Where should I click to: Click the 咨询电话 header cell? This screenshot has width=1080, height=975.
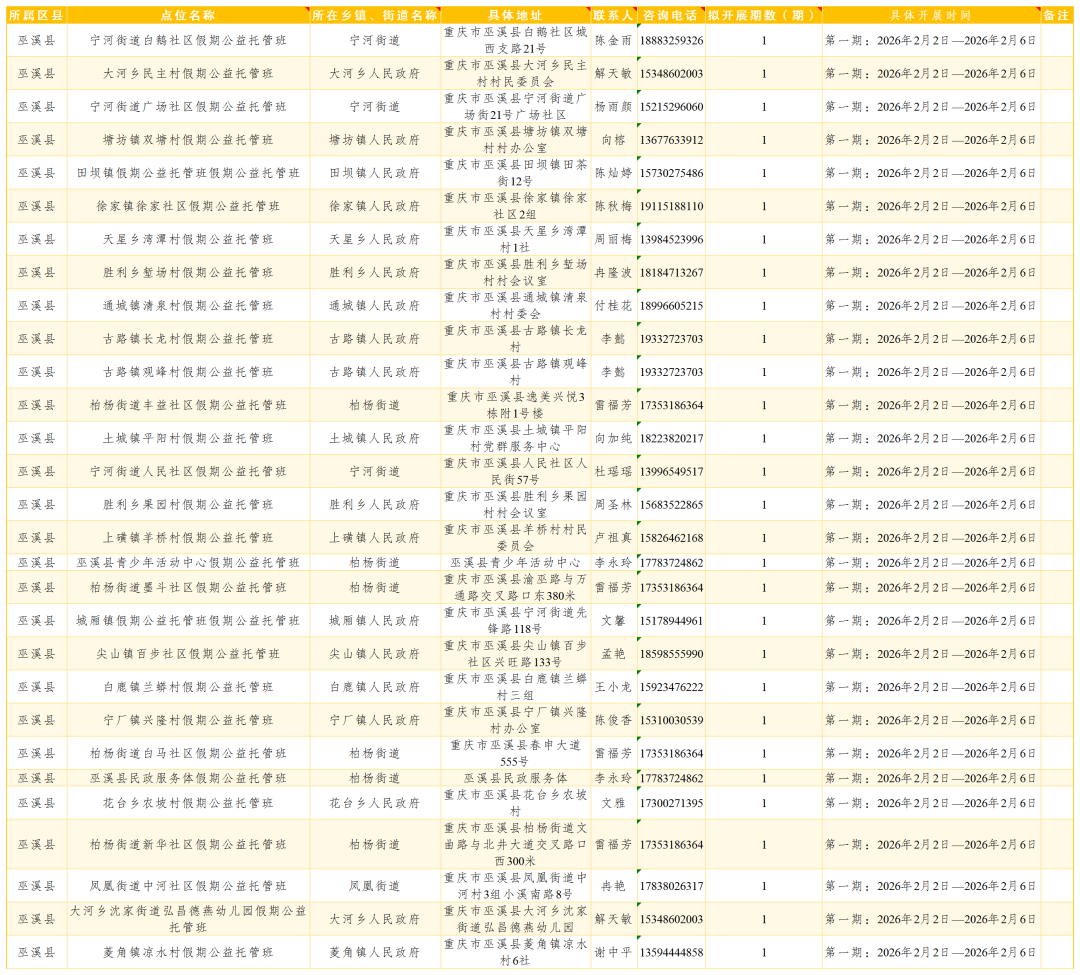point(671,15)
